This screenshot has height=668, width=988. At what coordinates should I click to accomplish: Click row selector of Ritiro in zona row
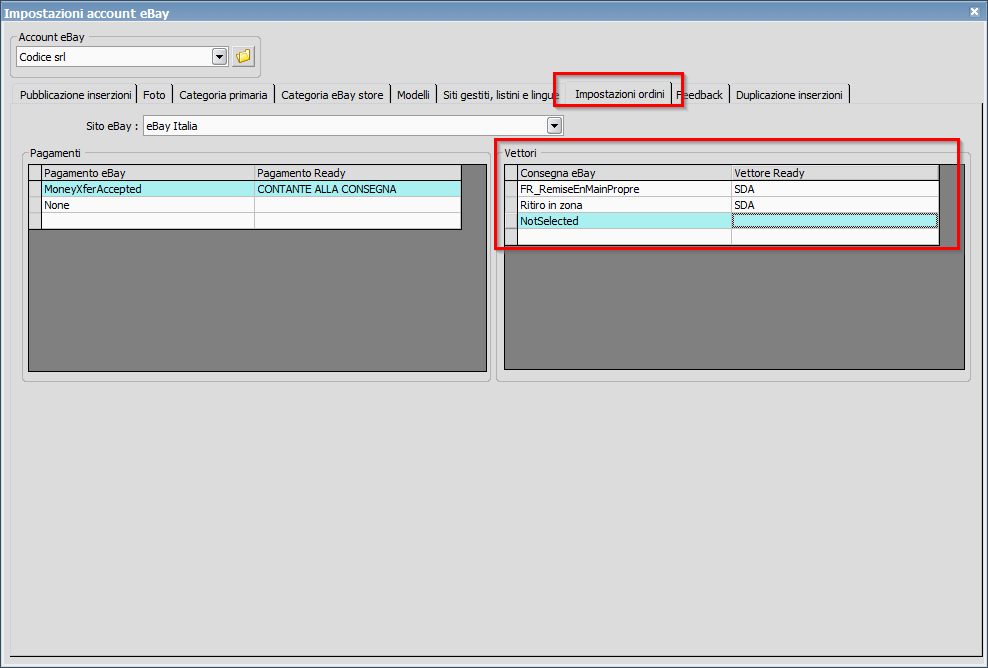click(511, 205)
